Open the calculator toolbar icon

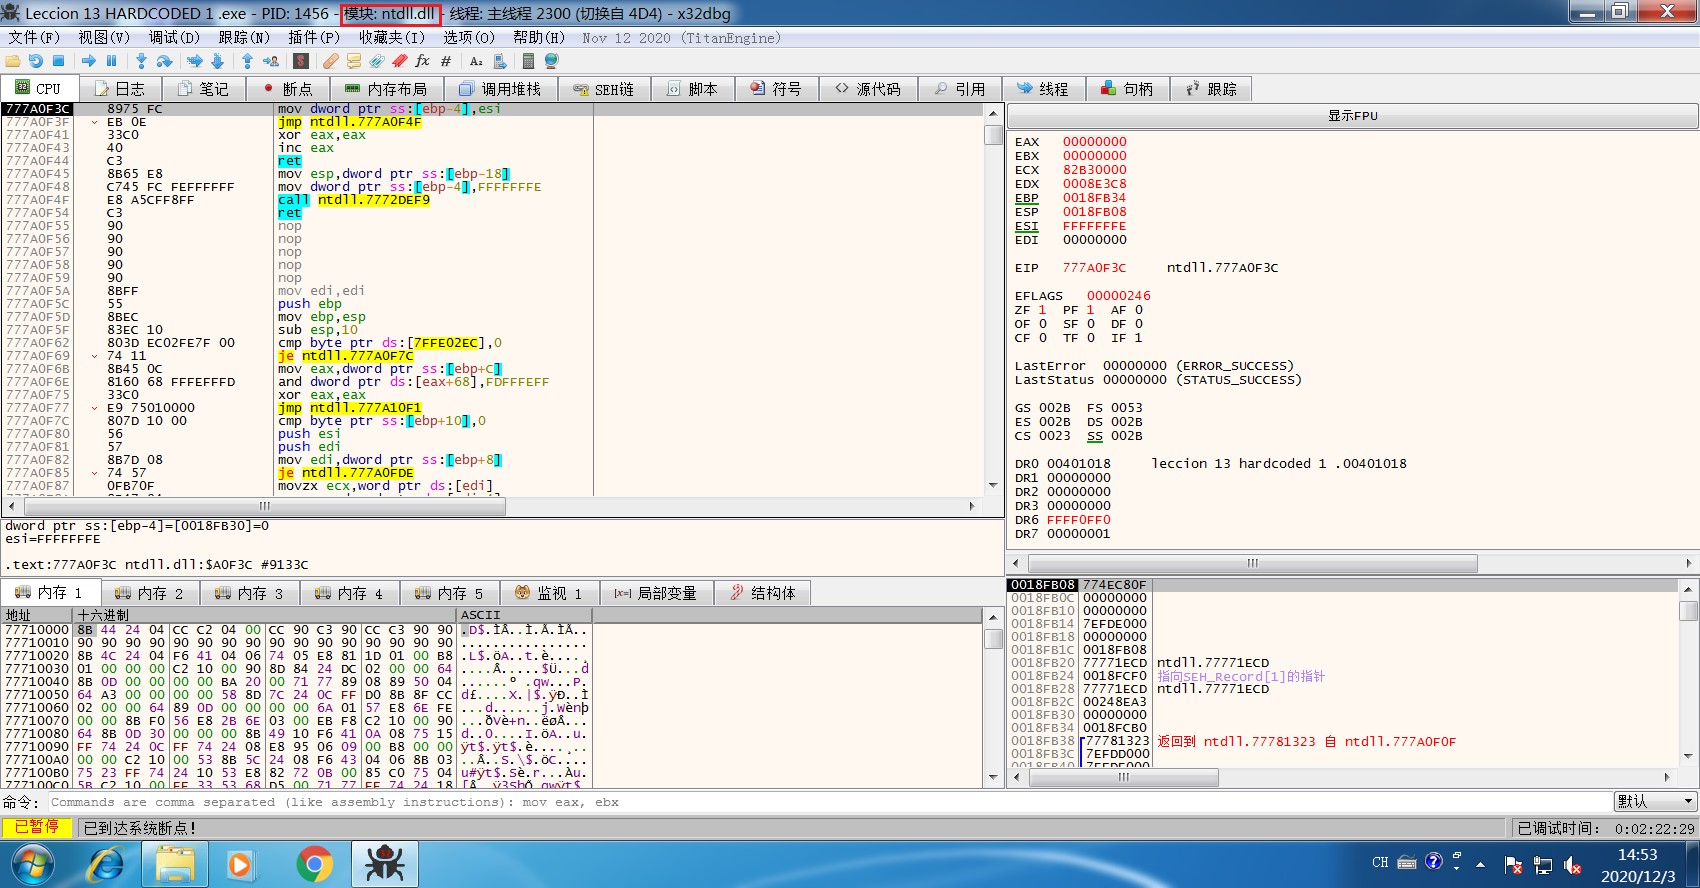528,61
